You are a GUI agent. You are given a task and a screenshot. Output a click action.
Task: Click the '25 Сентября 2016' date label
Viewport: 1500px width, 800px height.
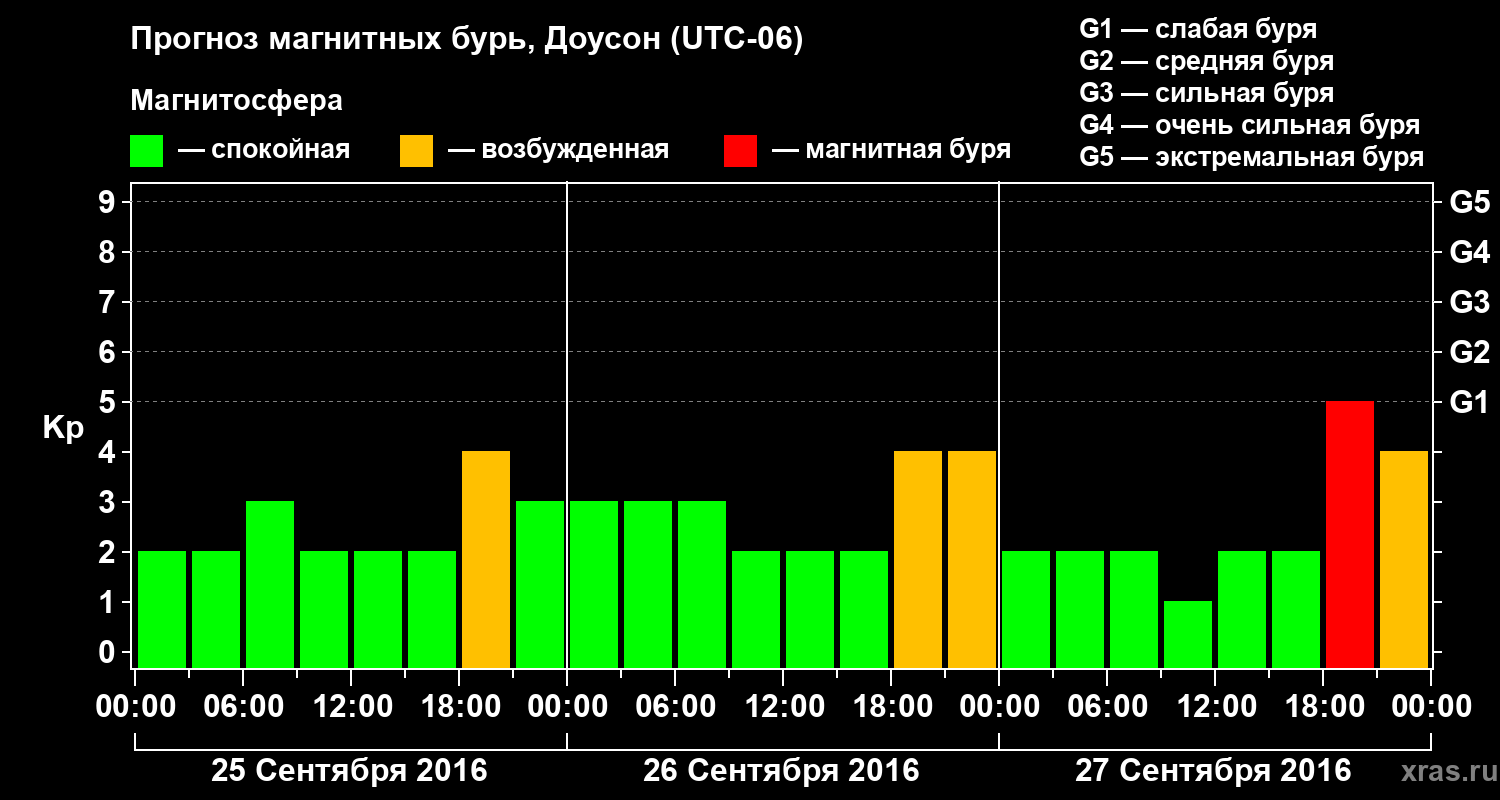pos(349,771)
